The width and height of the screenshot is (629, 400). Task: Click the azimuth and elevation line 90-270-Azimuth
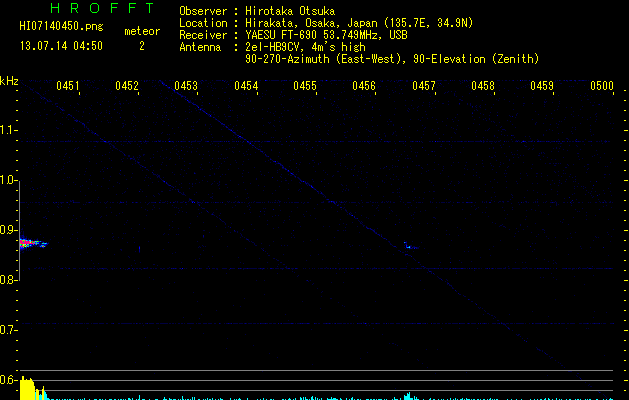(x=392, y=59)
